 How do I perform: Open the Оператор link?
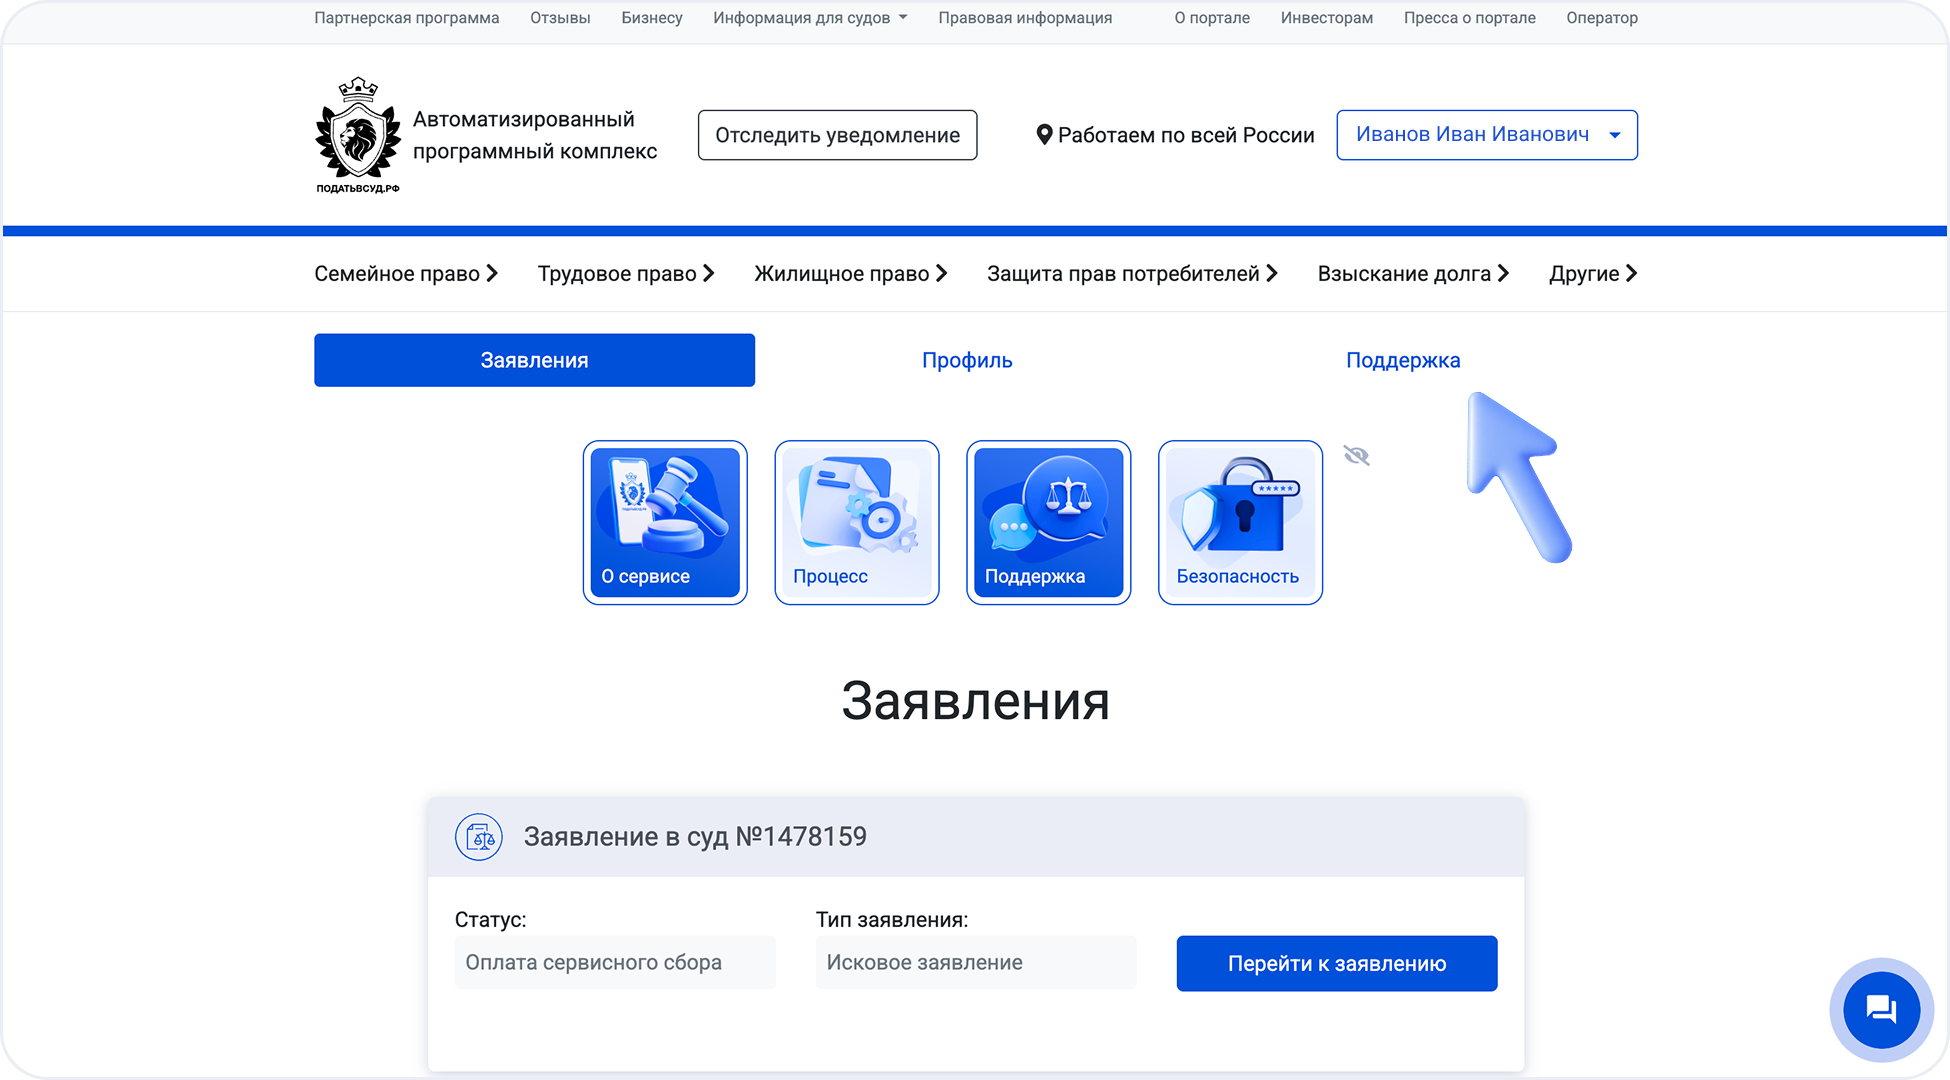click(x=1602, y=18)
